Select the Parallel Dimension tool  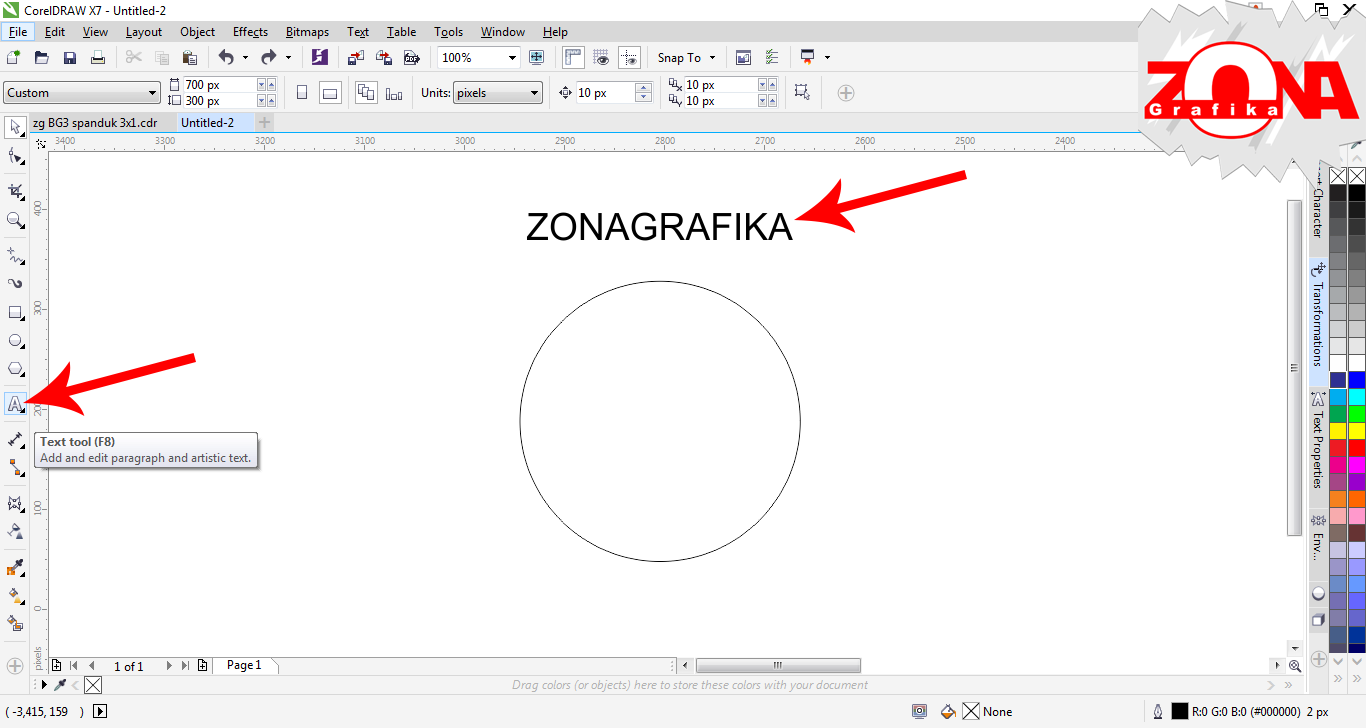[15, 439]
